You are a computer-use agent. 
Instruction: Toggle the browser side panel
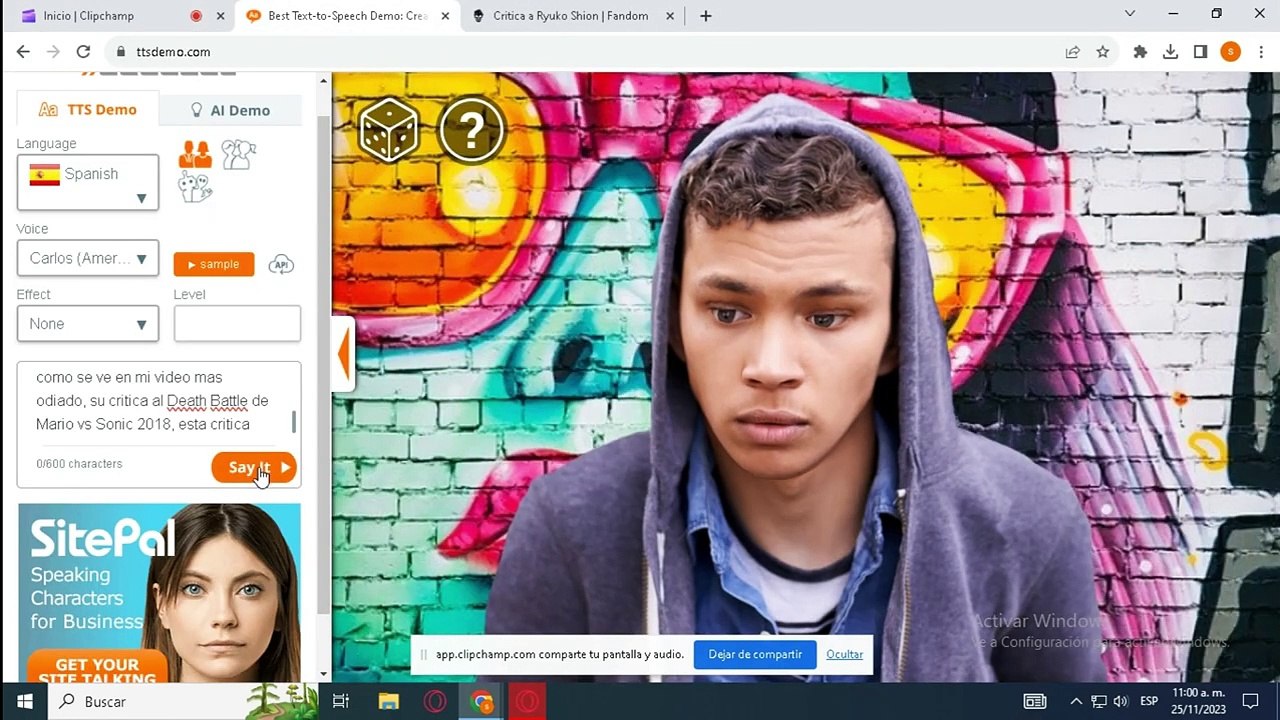1200,52
